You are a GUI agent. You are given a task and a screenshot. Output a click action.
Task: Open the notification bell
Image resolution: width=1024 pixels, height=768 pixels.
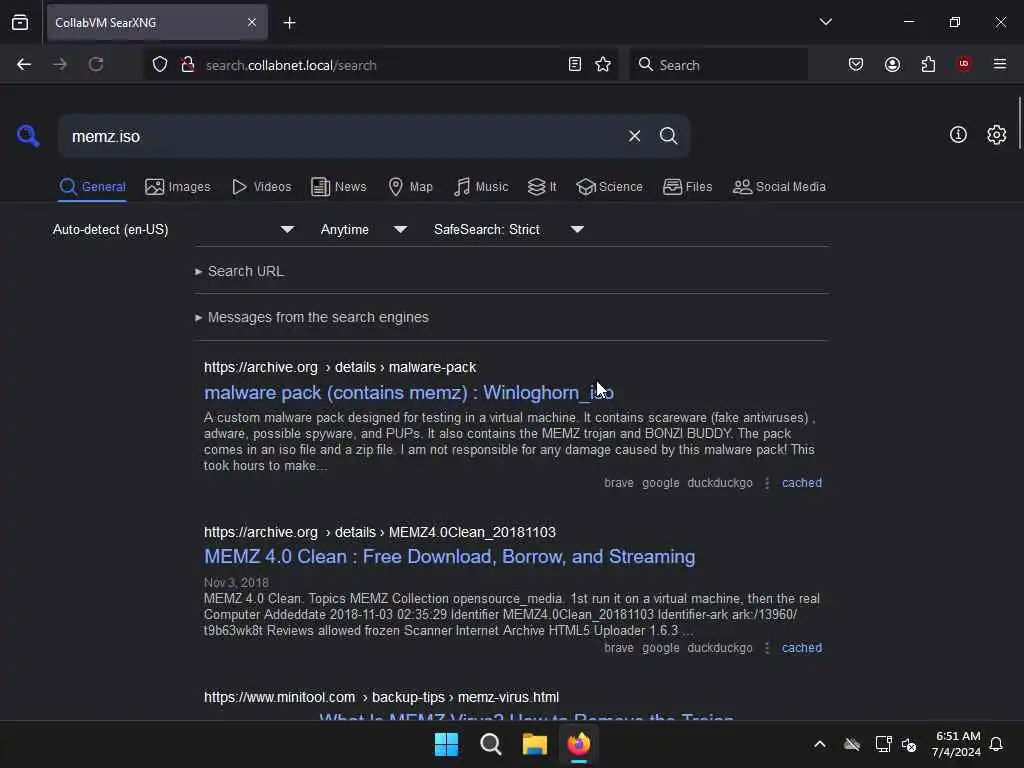pos(996,744)
